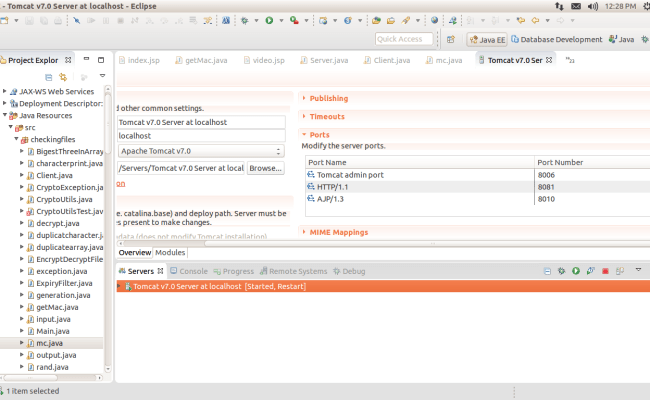This screenshot has width=650, height=400.
Task: Open the Console view tab
Action: tap(189, 271)
